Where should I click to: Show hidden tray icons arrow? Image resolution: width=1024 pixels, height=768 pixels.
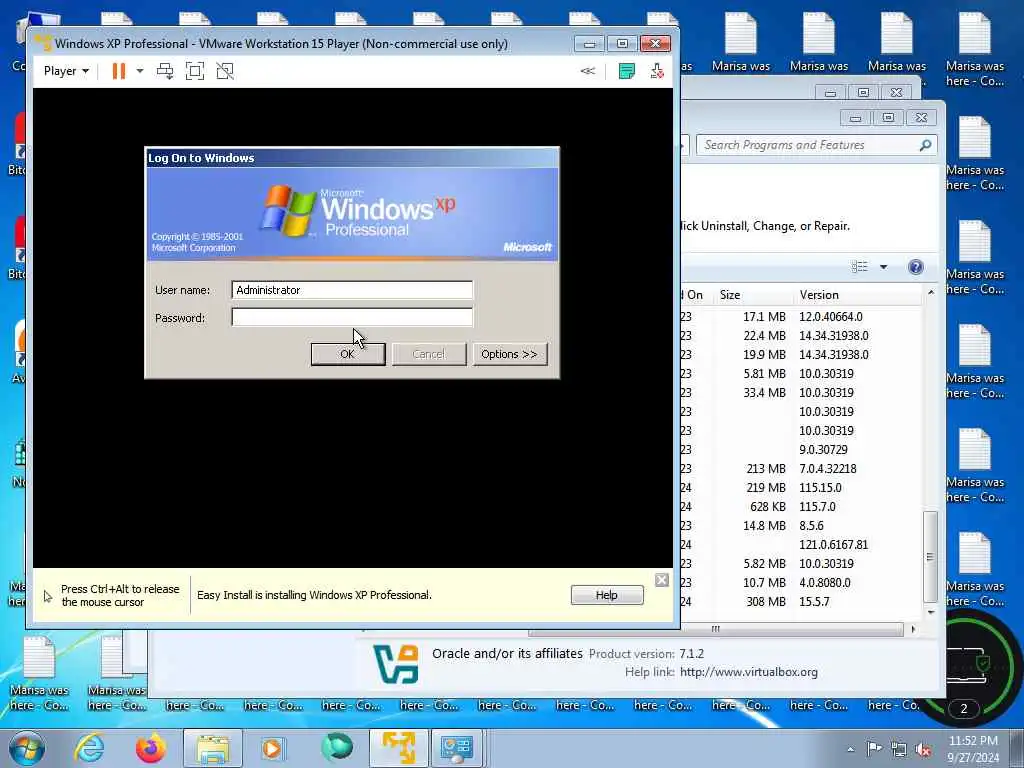coord(850,749)
